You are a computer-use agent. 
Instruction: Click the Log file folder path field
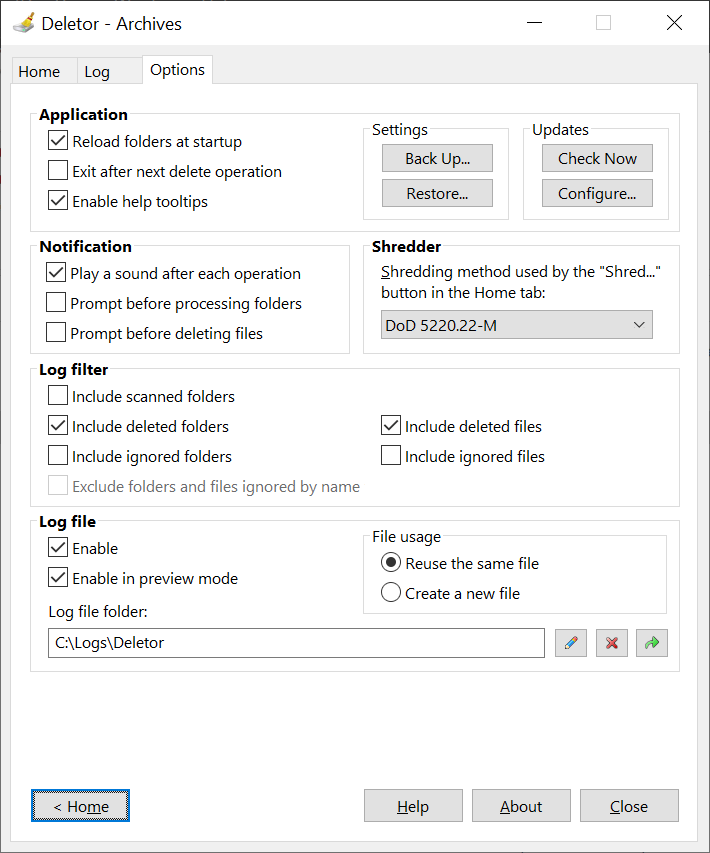[296, 643]
